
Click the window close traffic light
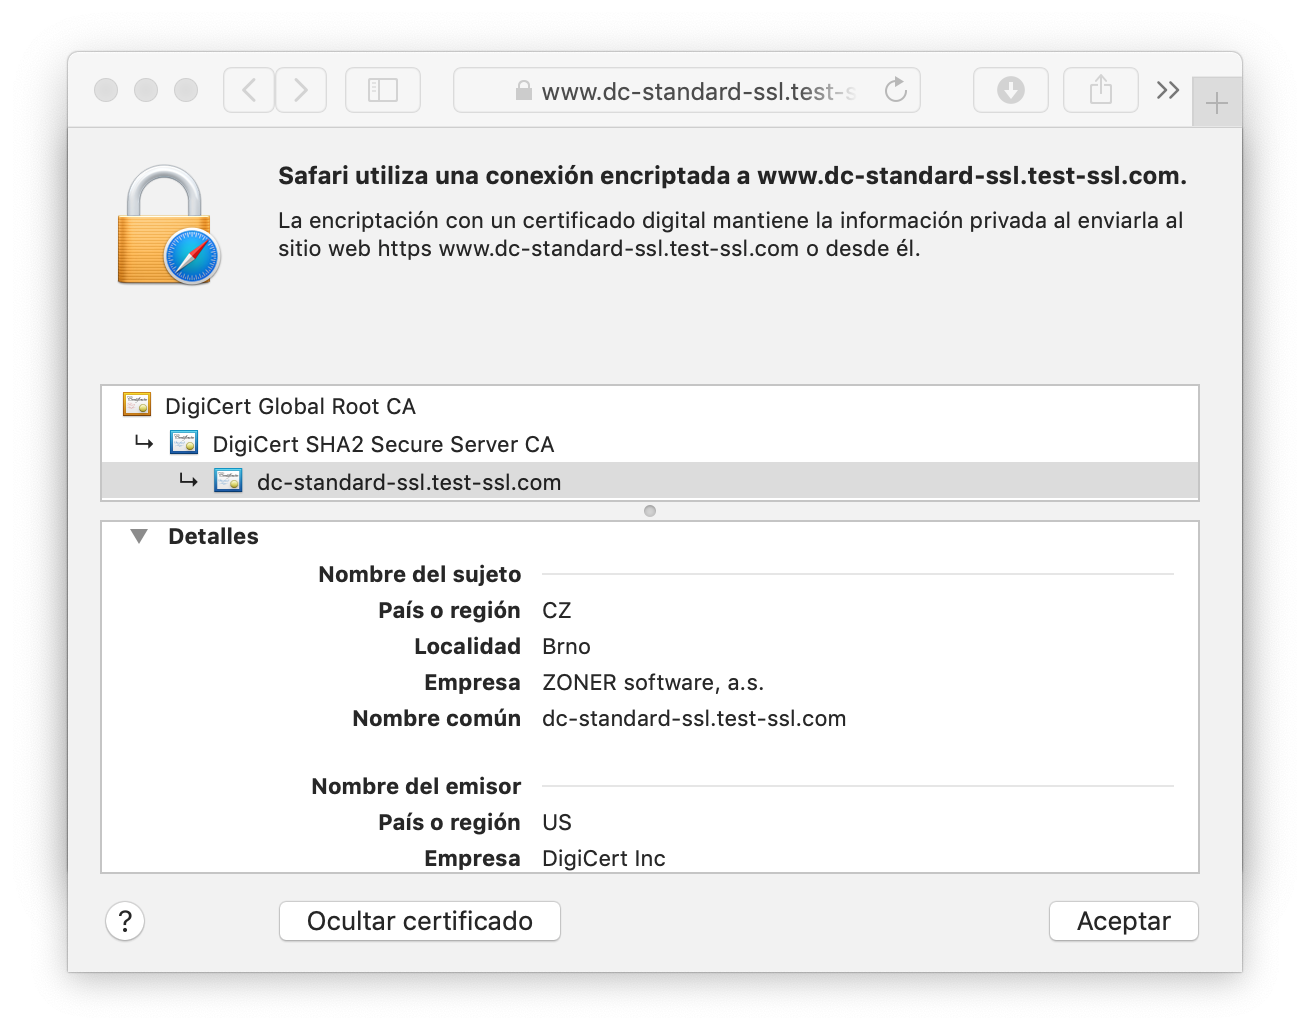(106, 90)
